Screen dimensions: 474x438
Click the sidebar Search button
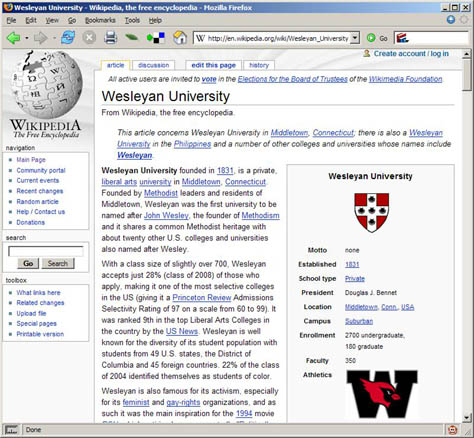click(57, 263)
